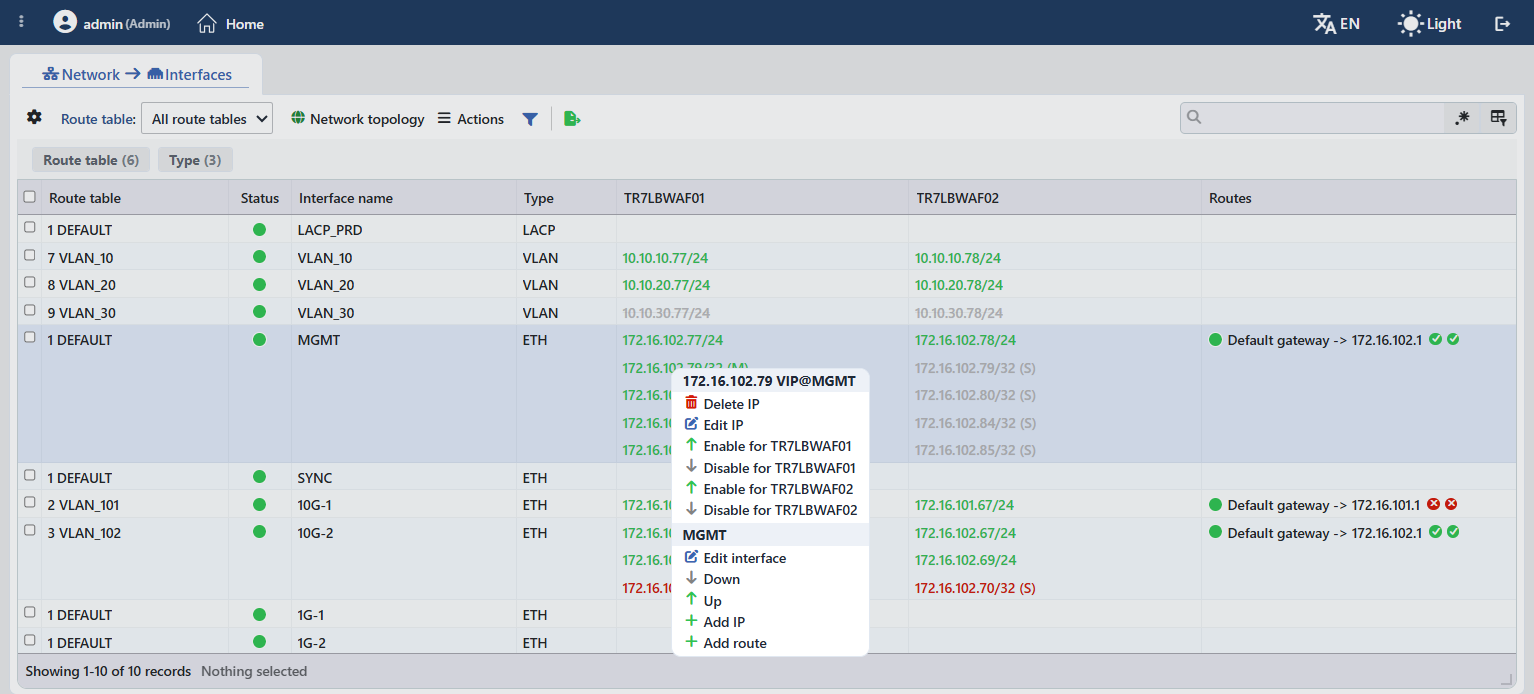Switch theme with the Light sun icon
1534x694 pixels.
1430,23
